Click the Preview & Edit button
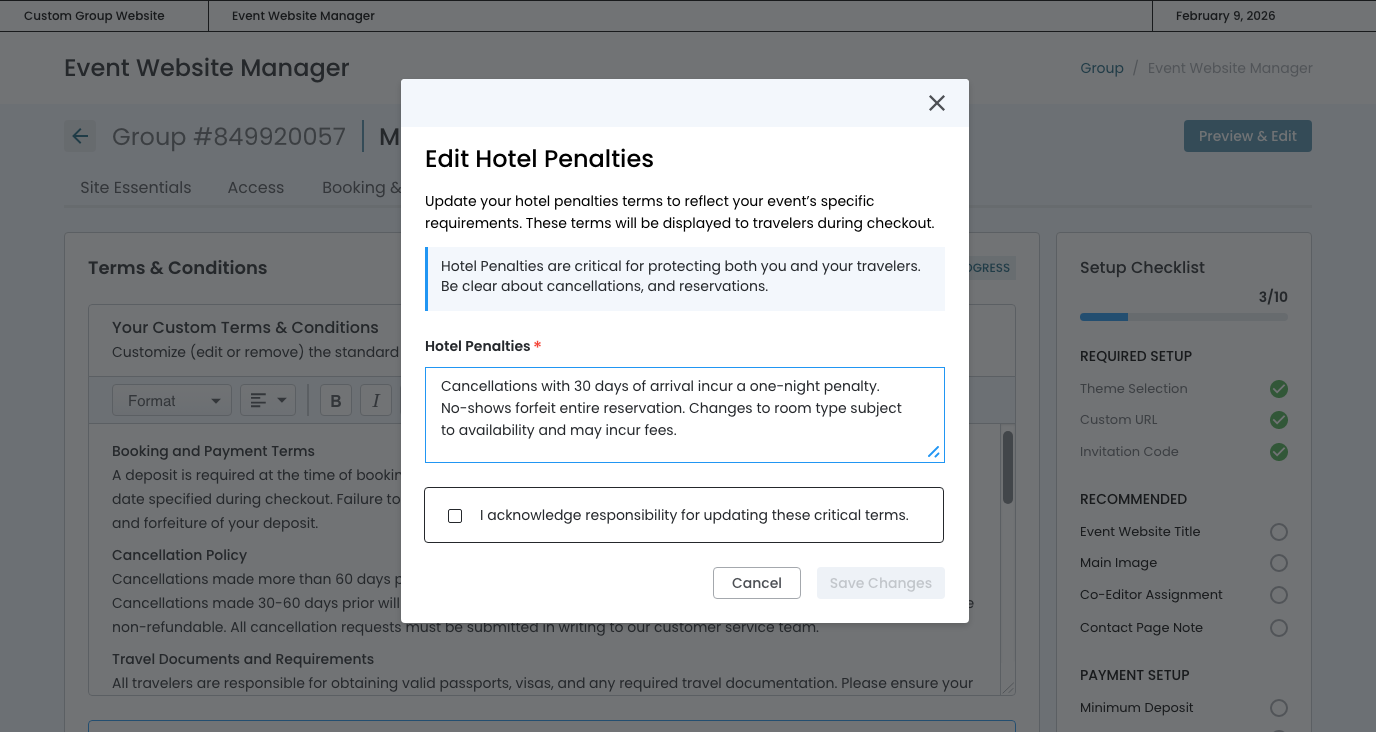The image size is (1376, 732). (x=1247, y=137)
